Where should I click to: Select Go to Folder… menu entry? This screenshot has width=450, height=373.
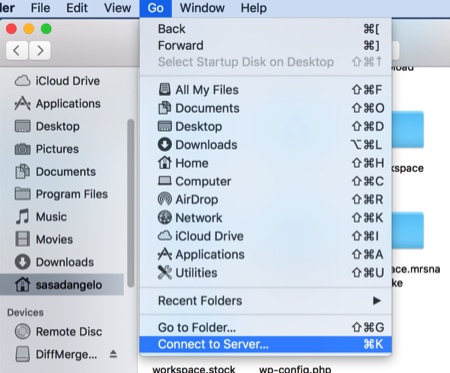coord(266,327)
